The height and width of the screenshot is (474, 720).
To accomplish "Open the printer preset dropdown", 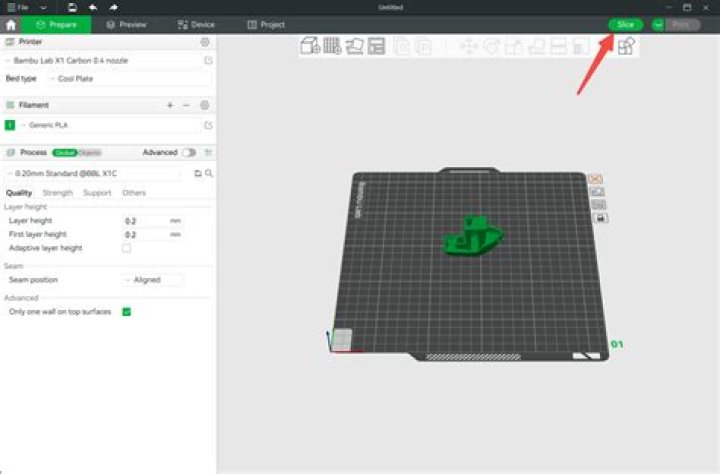I will click(104, 61).
